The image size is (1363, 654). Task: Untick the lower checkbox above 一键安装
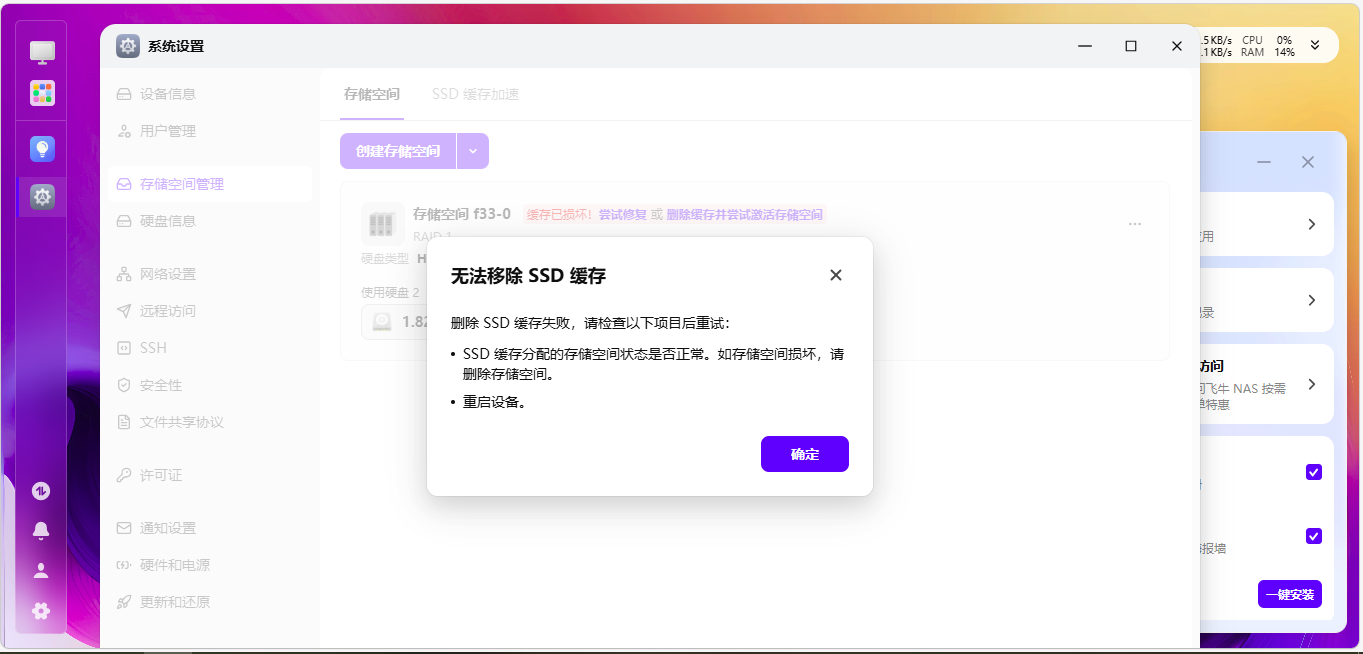1314,536
